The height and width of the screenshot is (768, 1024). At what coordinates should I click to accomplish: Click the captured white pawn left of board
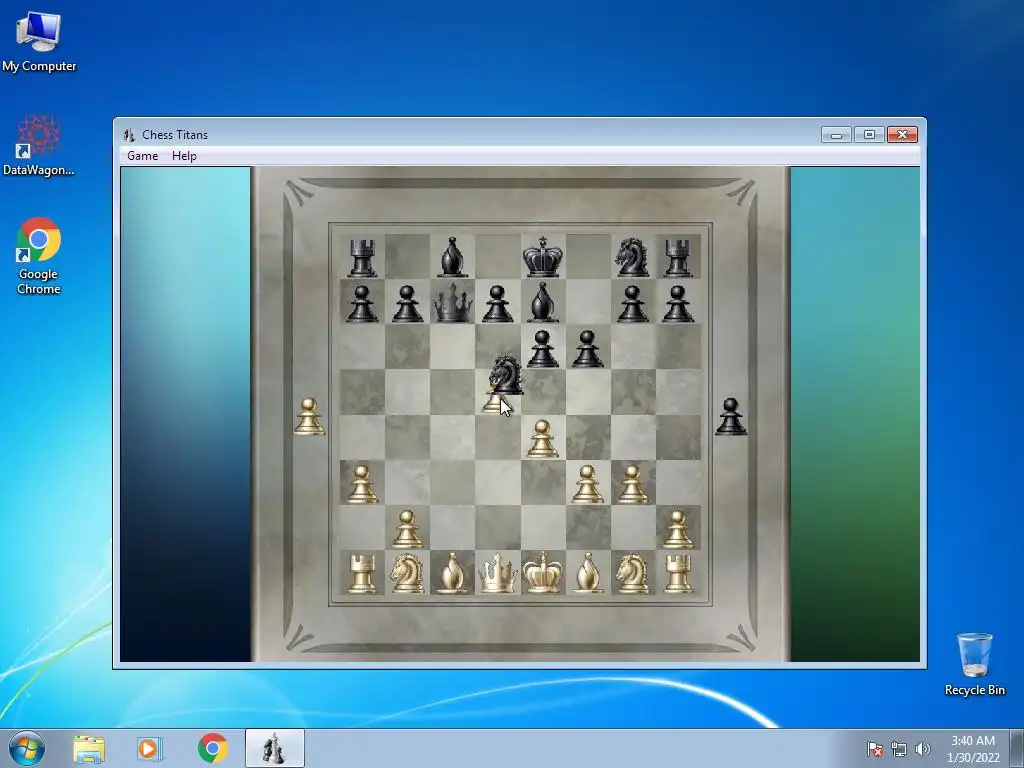(309, 417)
